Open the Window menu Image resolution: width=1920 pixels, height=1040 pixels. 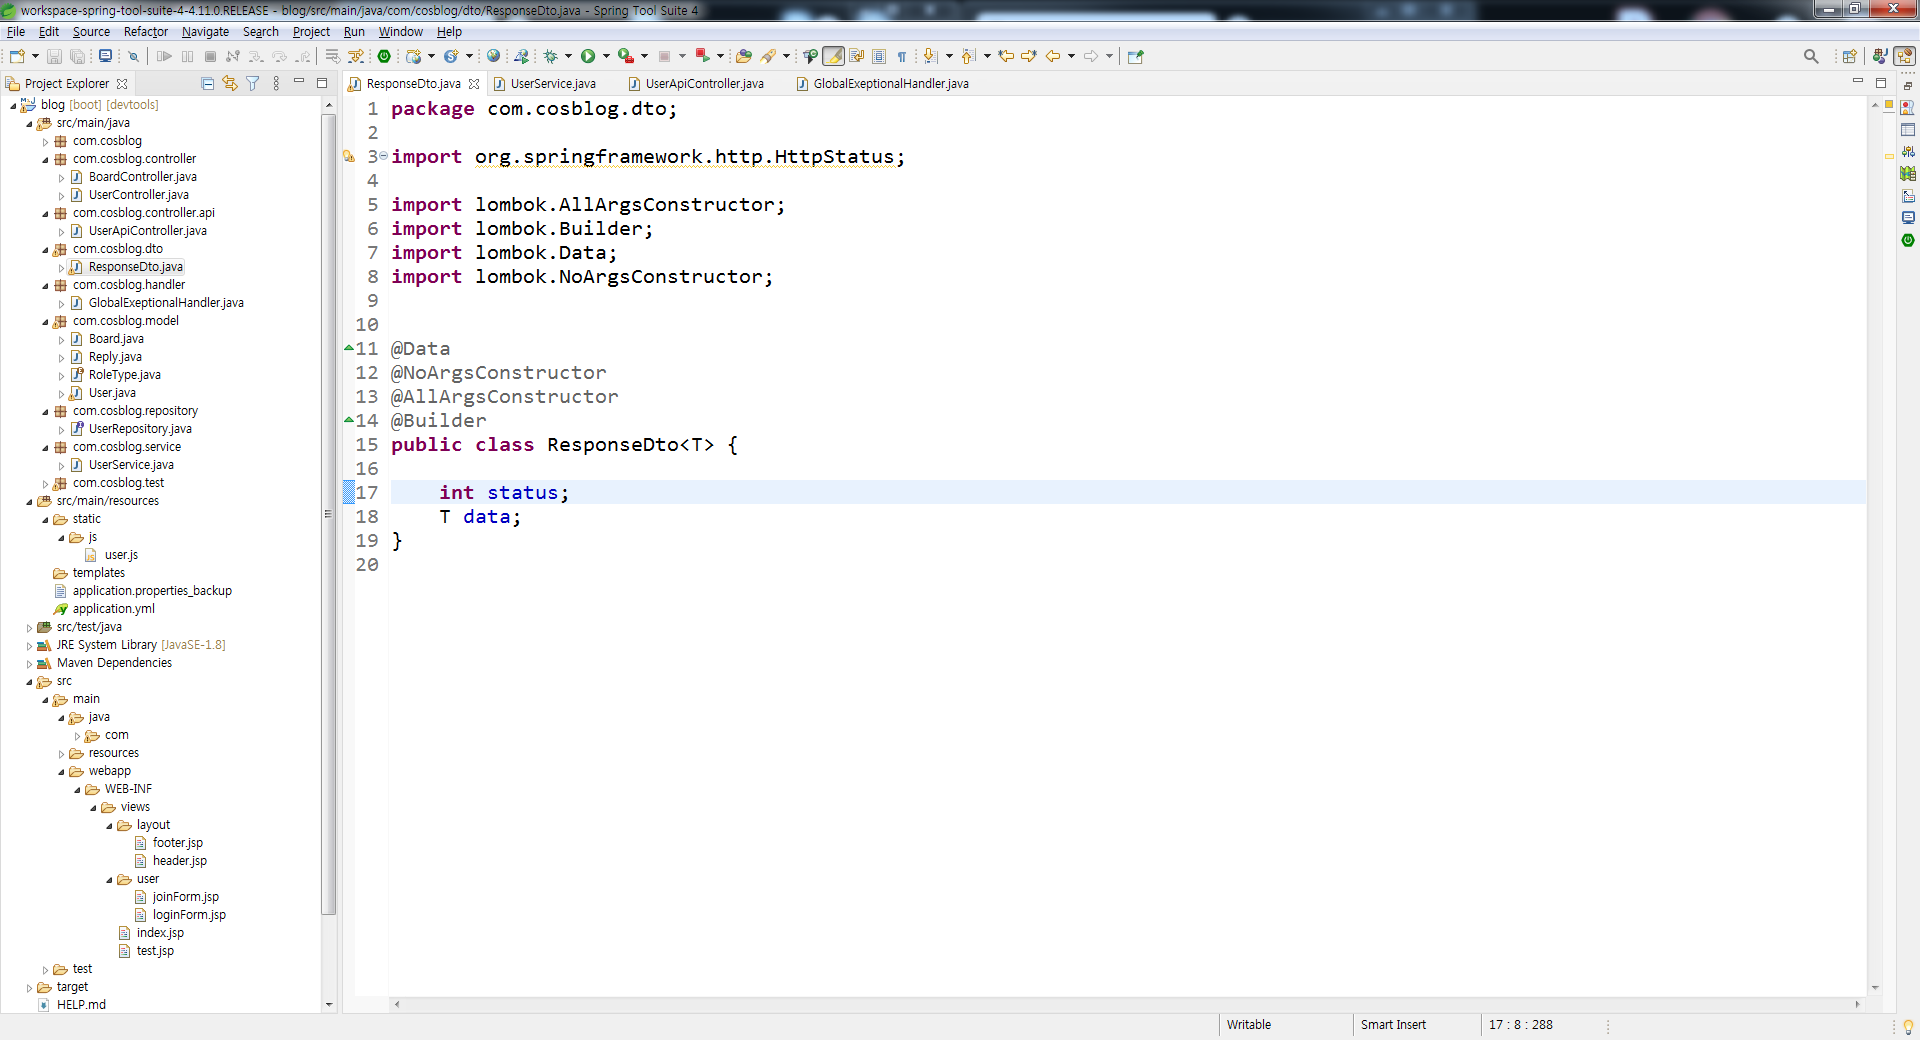tap(400, 32)
